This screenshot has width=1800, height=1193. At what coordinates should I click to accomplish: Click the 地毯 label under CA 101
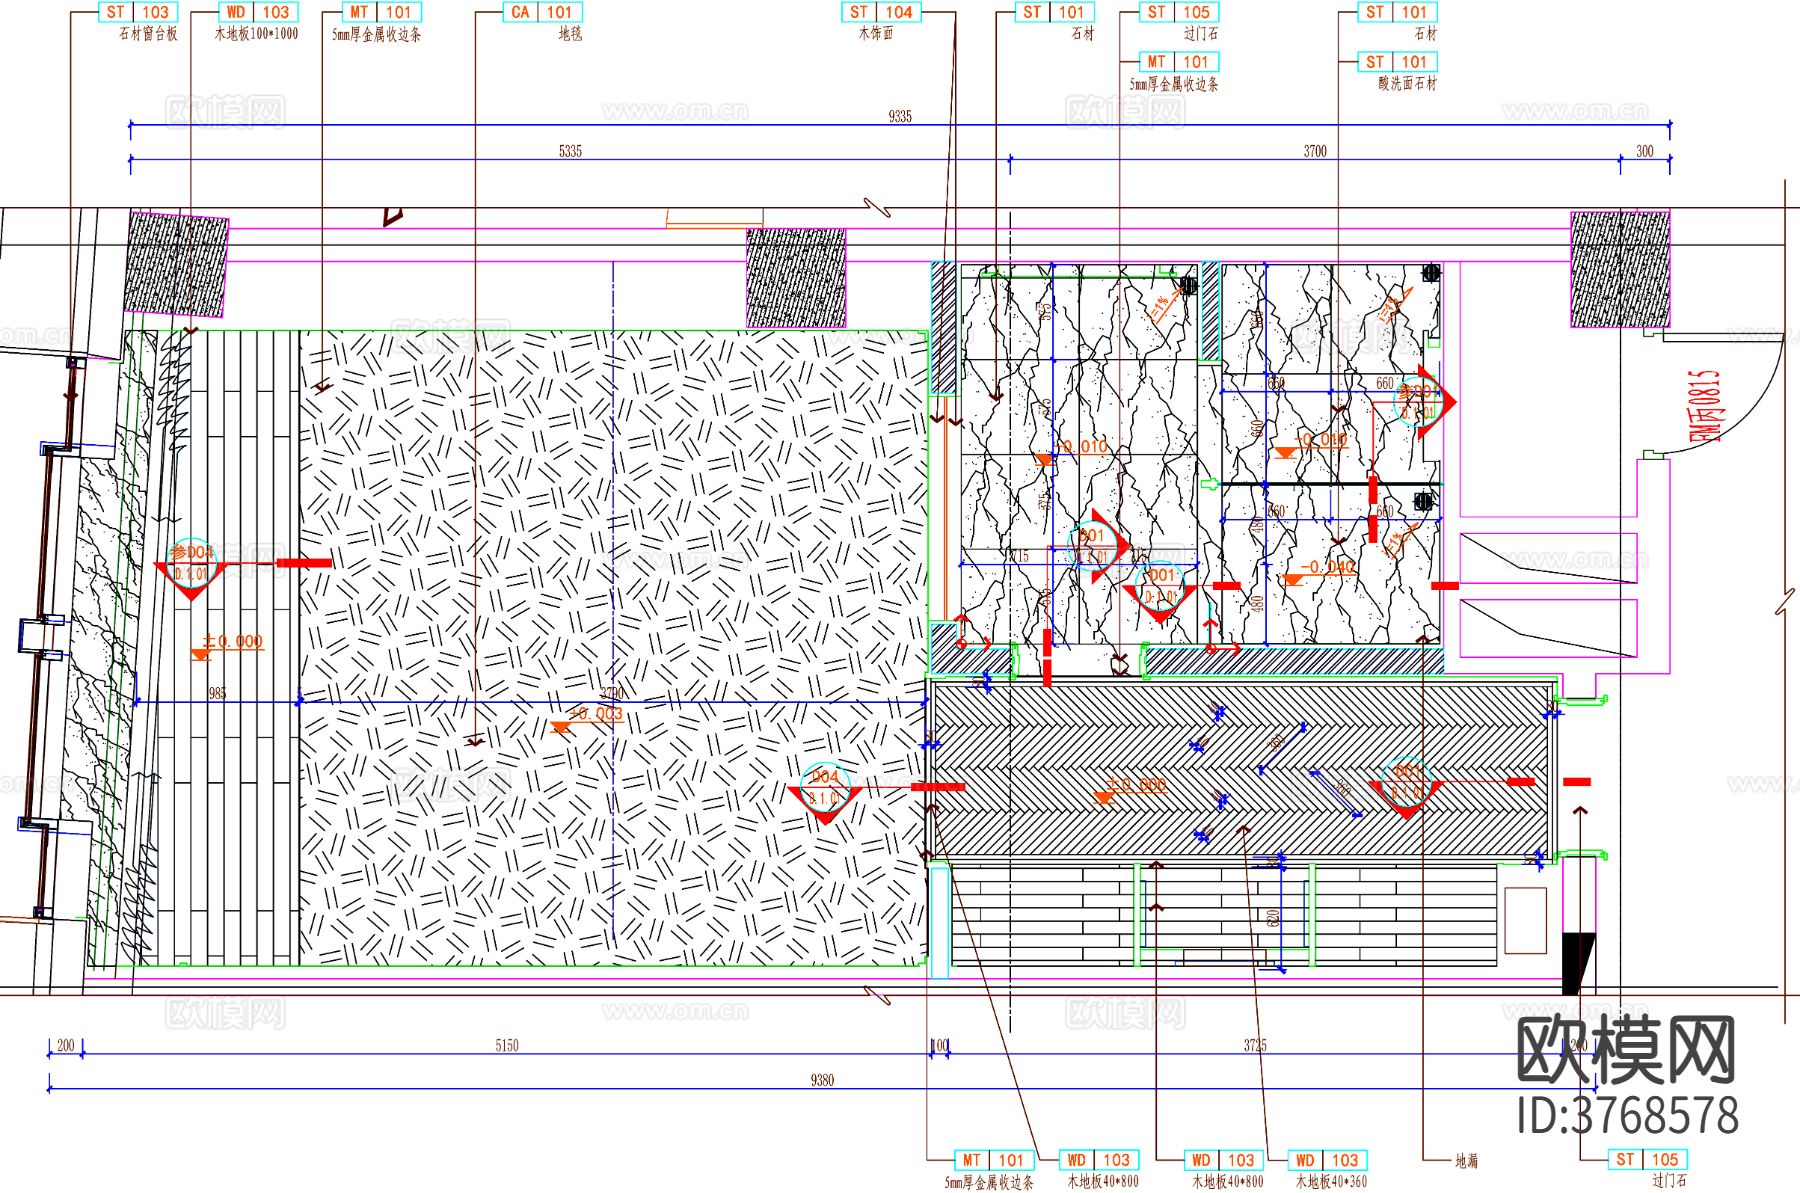570,34
